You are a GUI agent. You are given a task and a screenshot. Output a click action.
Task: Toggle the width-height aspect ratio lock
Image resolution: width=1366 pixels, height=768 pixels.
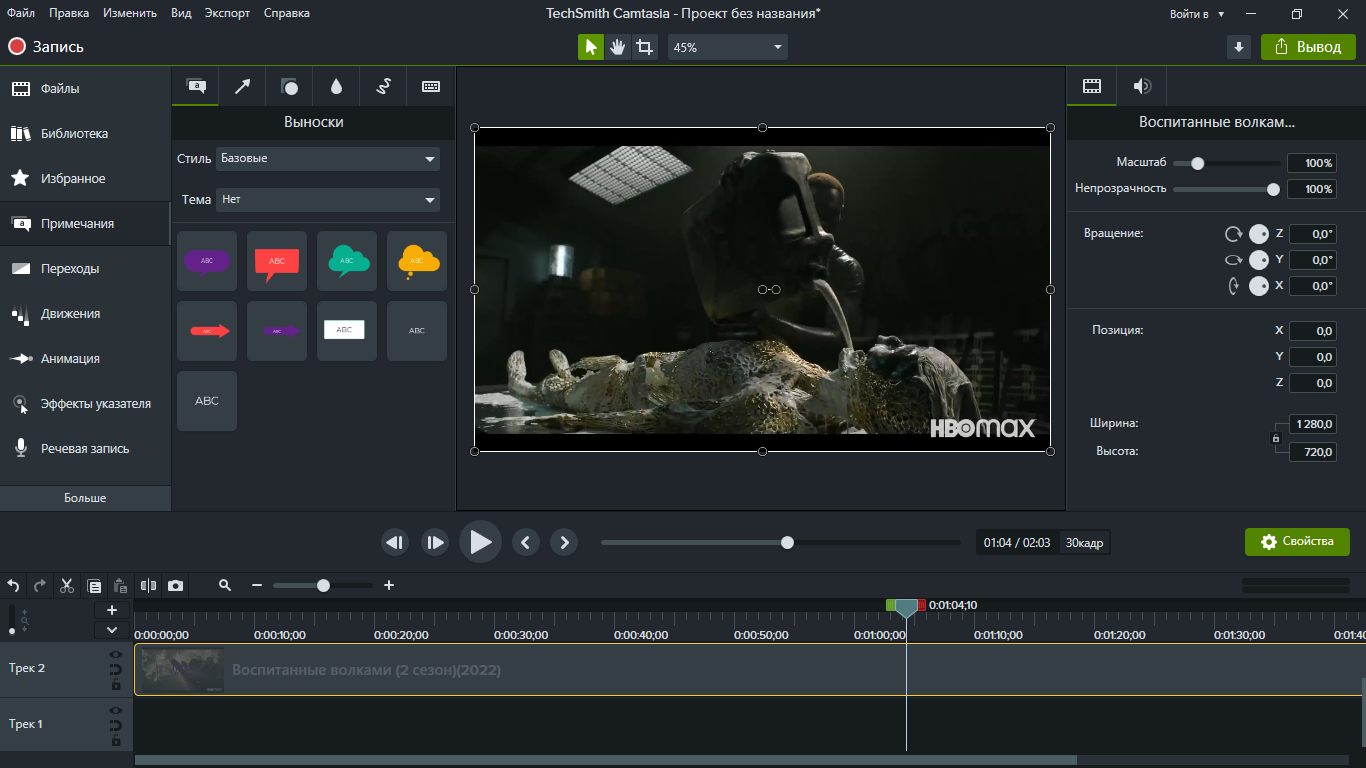pyautogui.click(x=1275, y=438)
